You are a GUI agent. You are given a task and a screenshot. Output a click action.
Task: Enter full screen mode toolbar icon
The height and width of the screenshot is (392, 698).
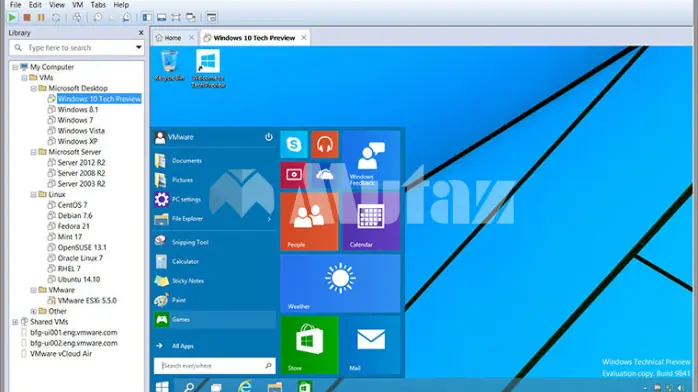pyautogui.click(x=176, y=17)
